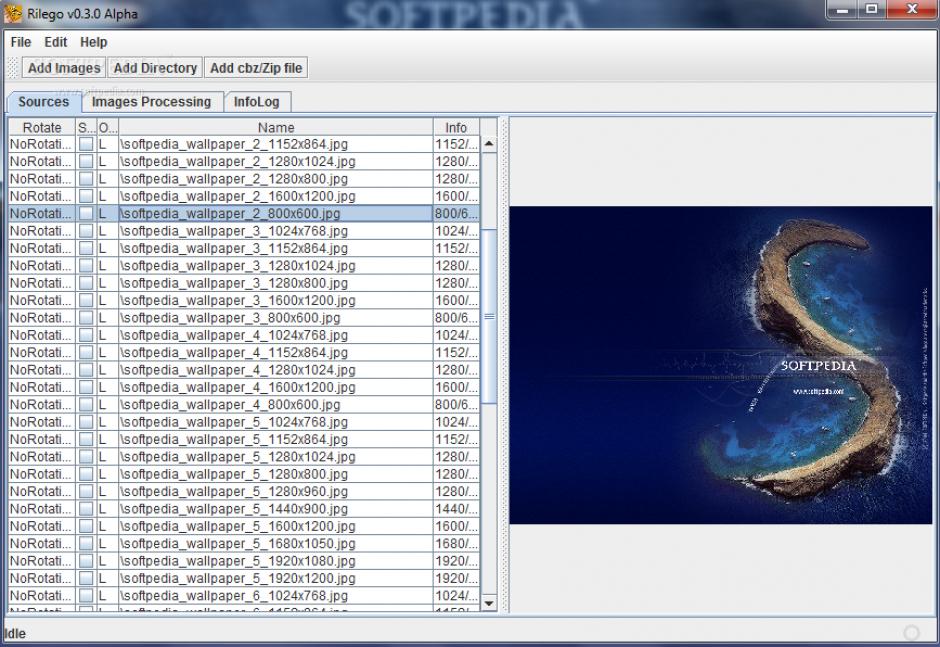Image resolution: width=940 pixels, height=647 pixels.
Task: Open Rotate cell of softpedia_wallpaper_4_1024x768.jpg row
Action: [42, 335]
